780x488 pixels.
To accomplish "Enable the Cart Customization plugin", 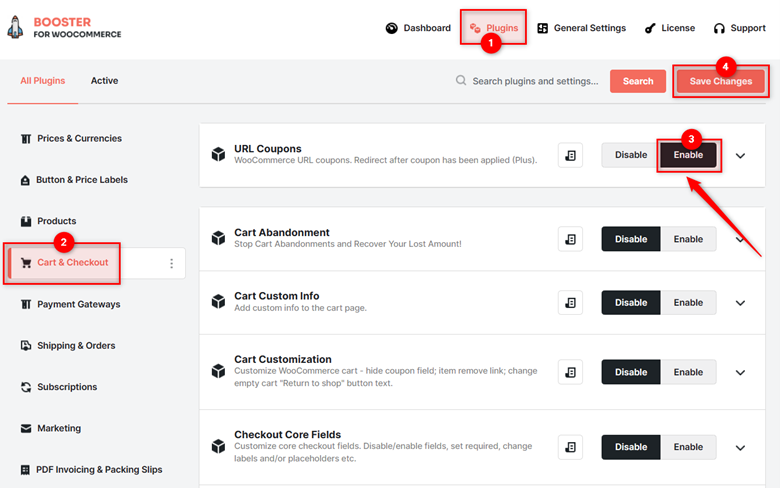I will [x=688, y=372].
